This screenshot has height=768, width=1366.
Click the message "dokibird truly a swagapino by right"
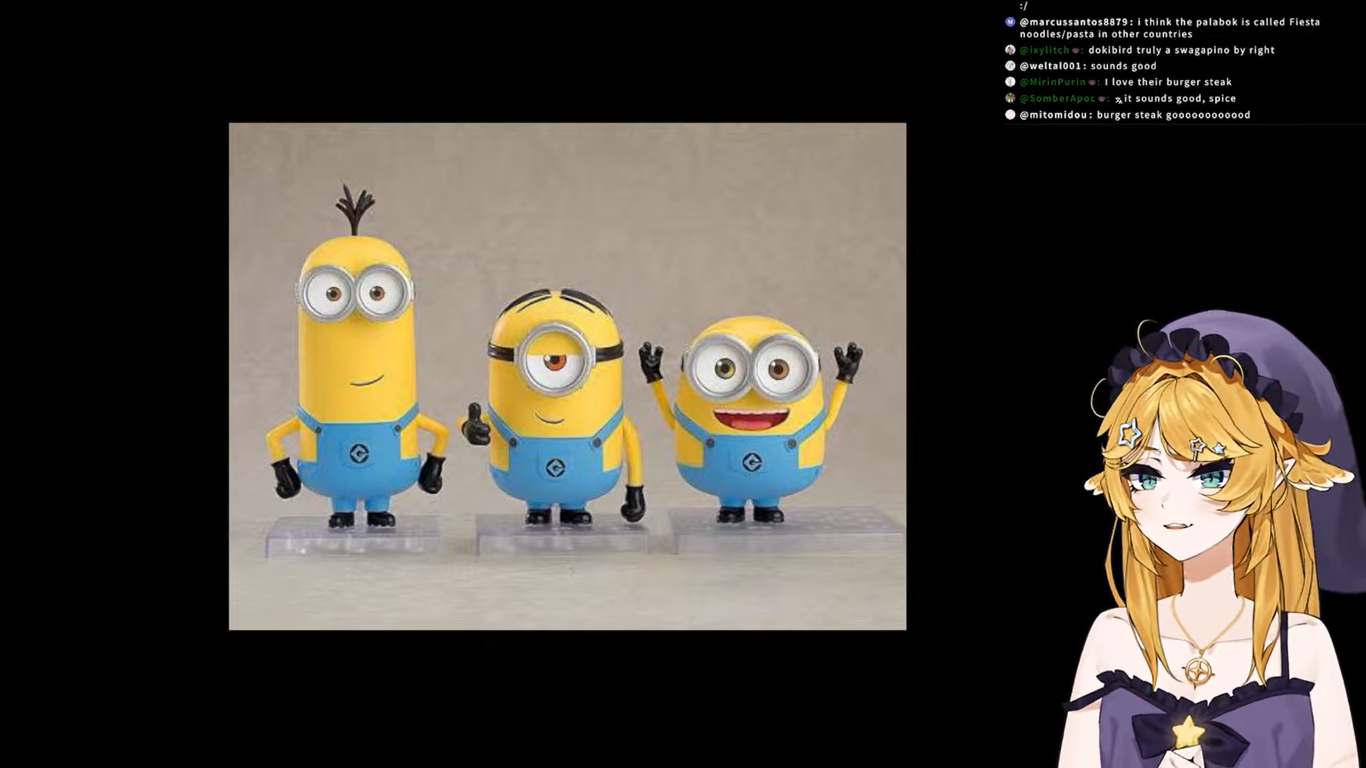tap(1181, 50)
